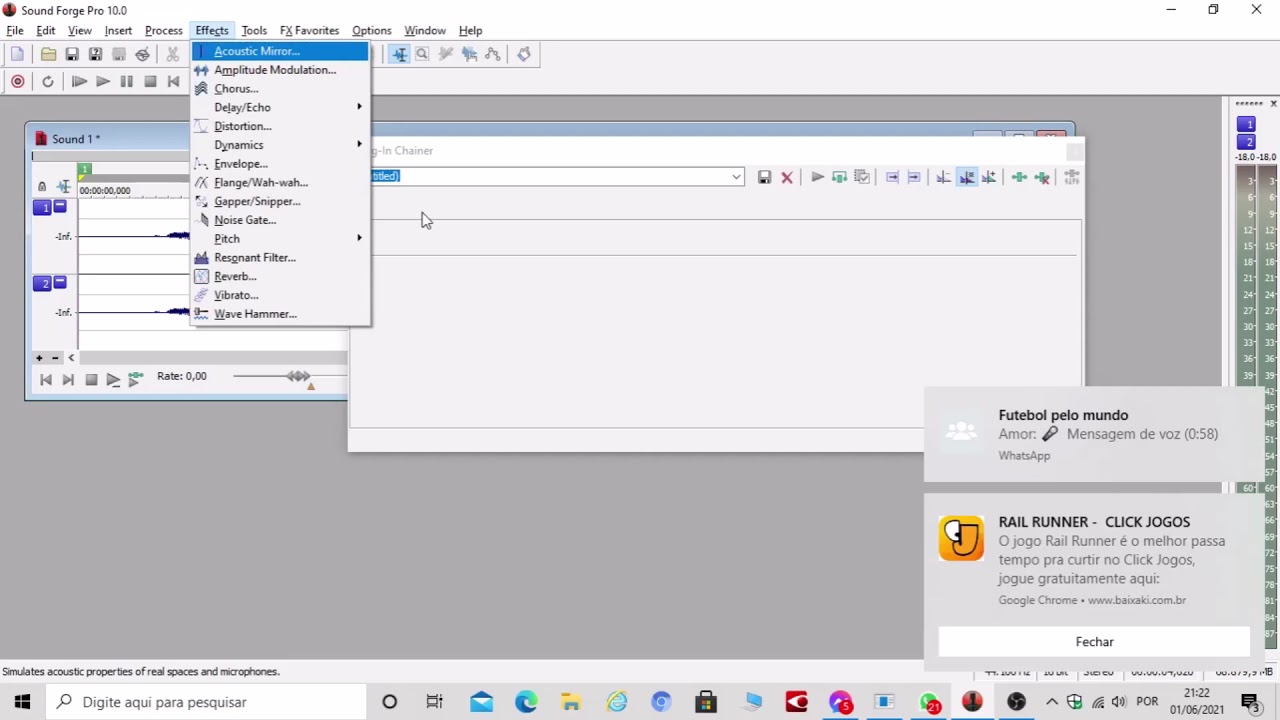Open Envelope effect
1280x720 pixels.
pos(281,164)
